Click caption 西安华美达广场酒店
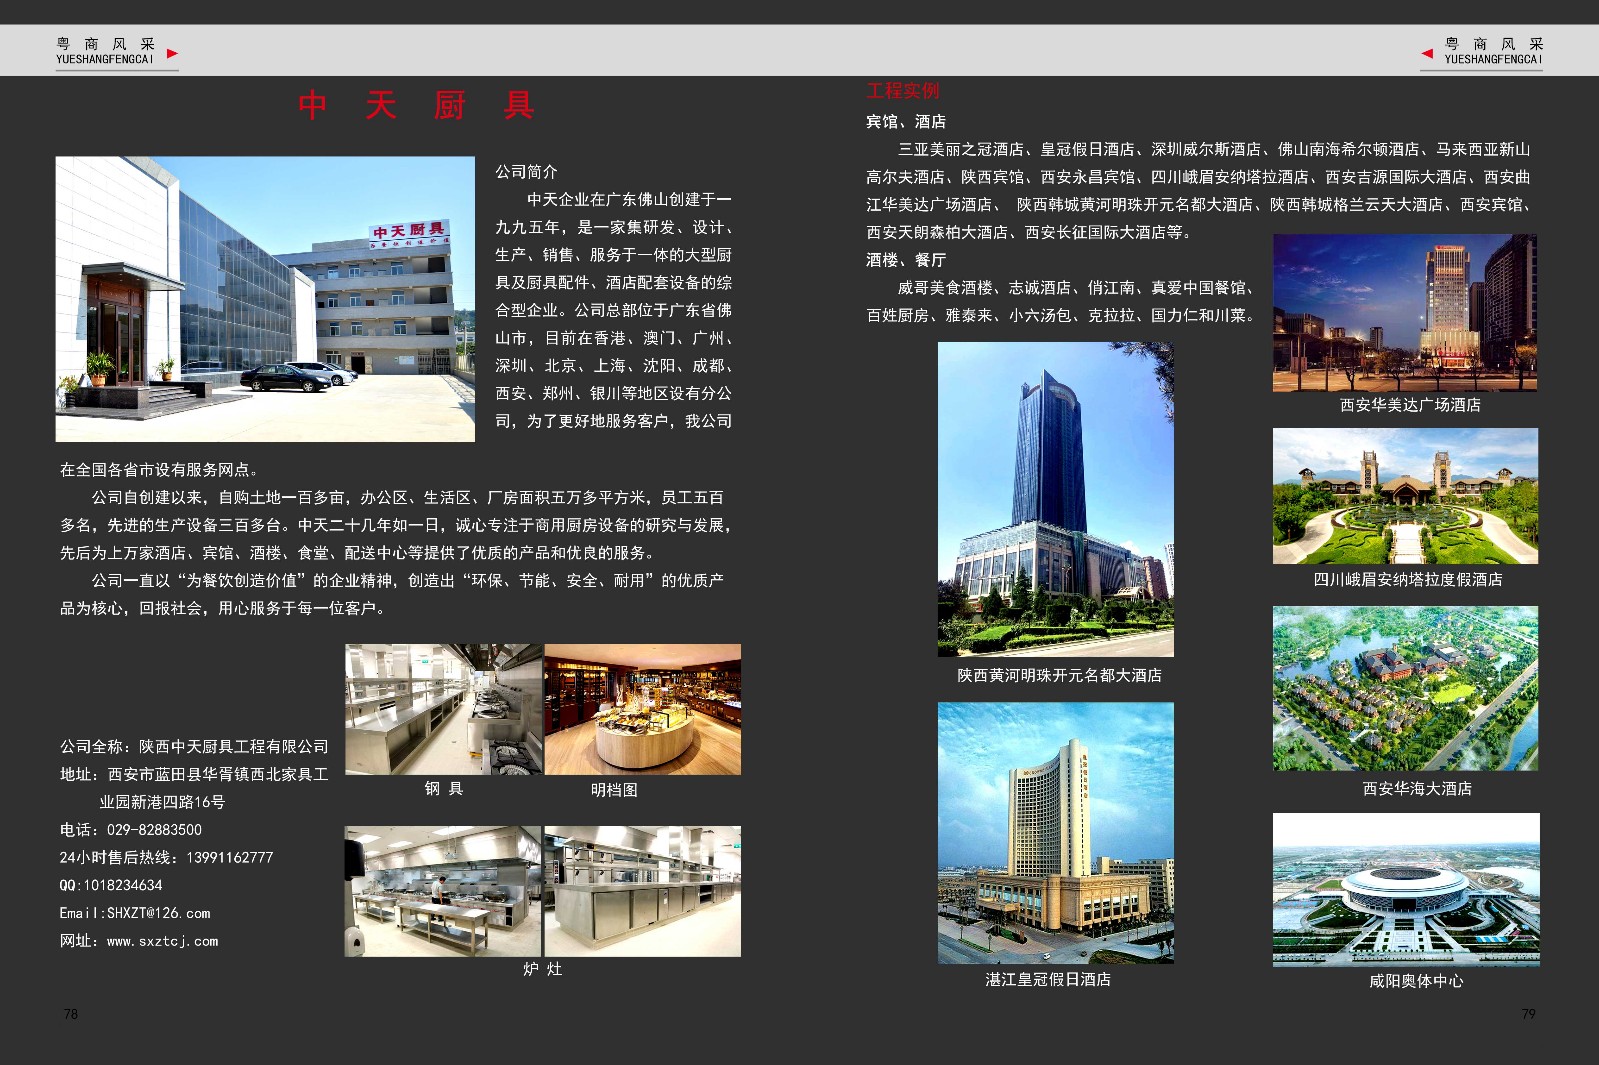Image resolution: width=1599 pixels, height=1065 pixels. (x=1410, y=405)
